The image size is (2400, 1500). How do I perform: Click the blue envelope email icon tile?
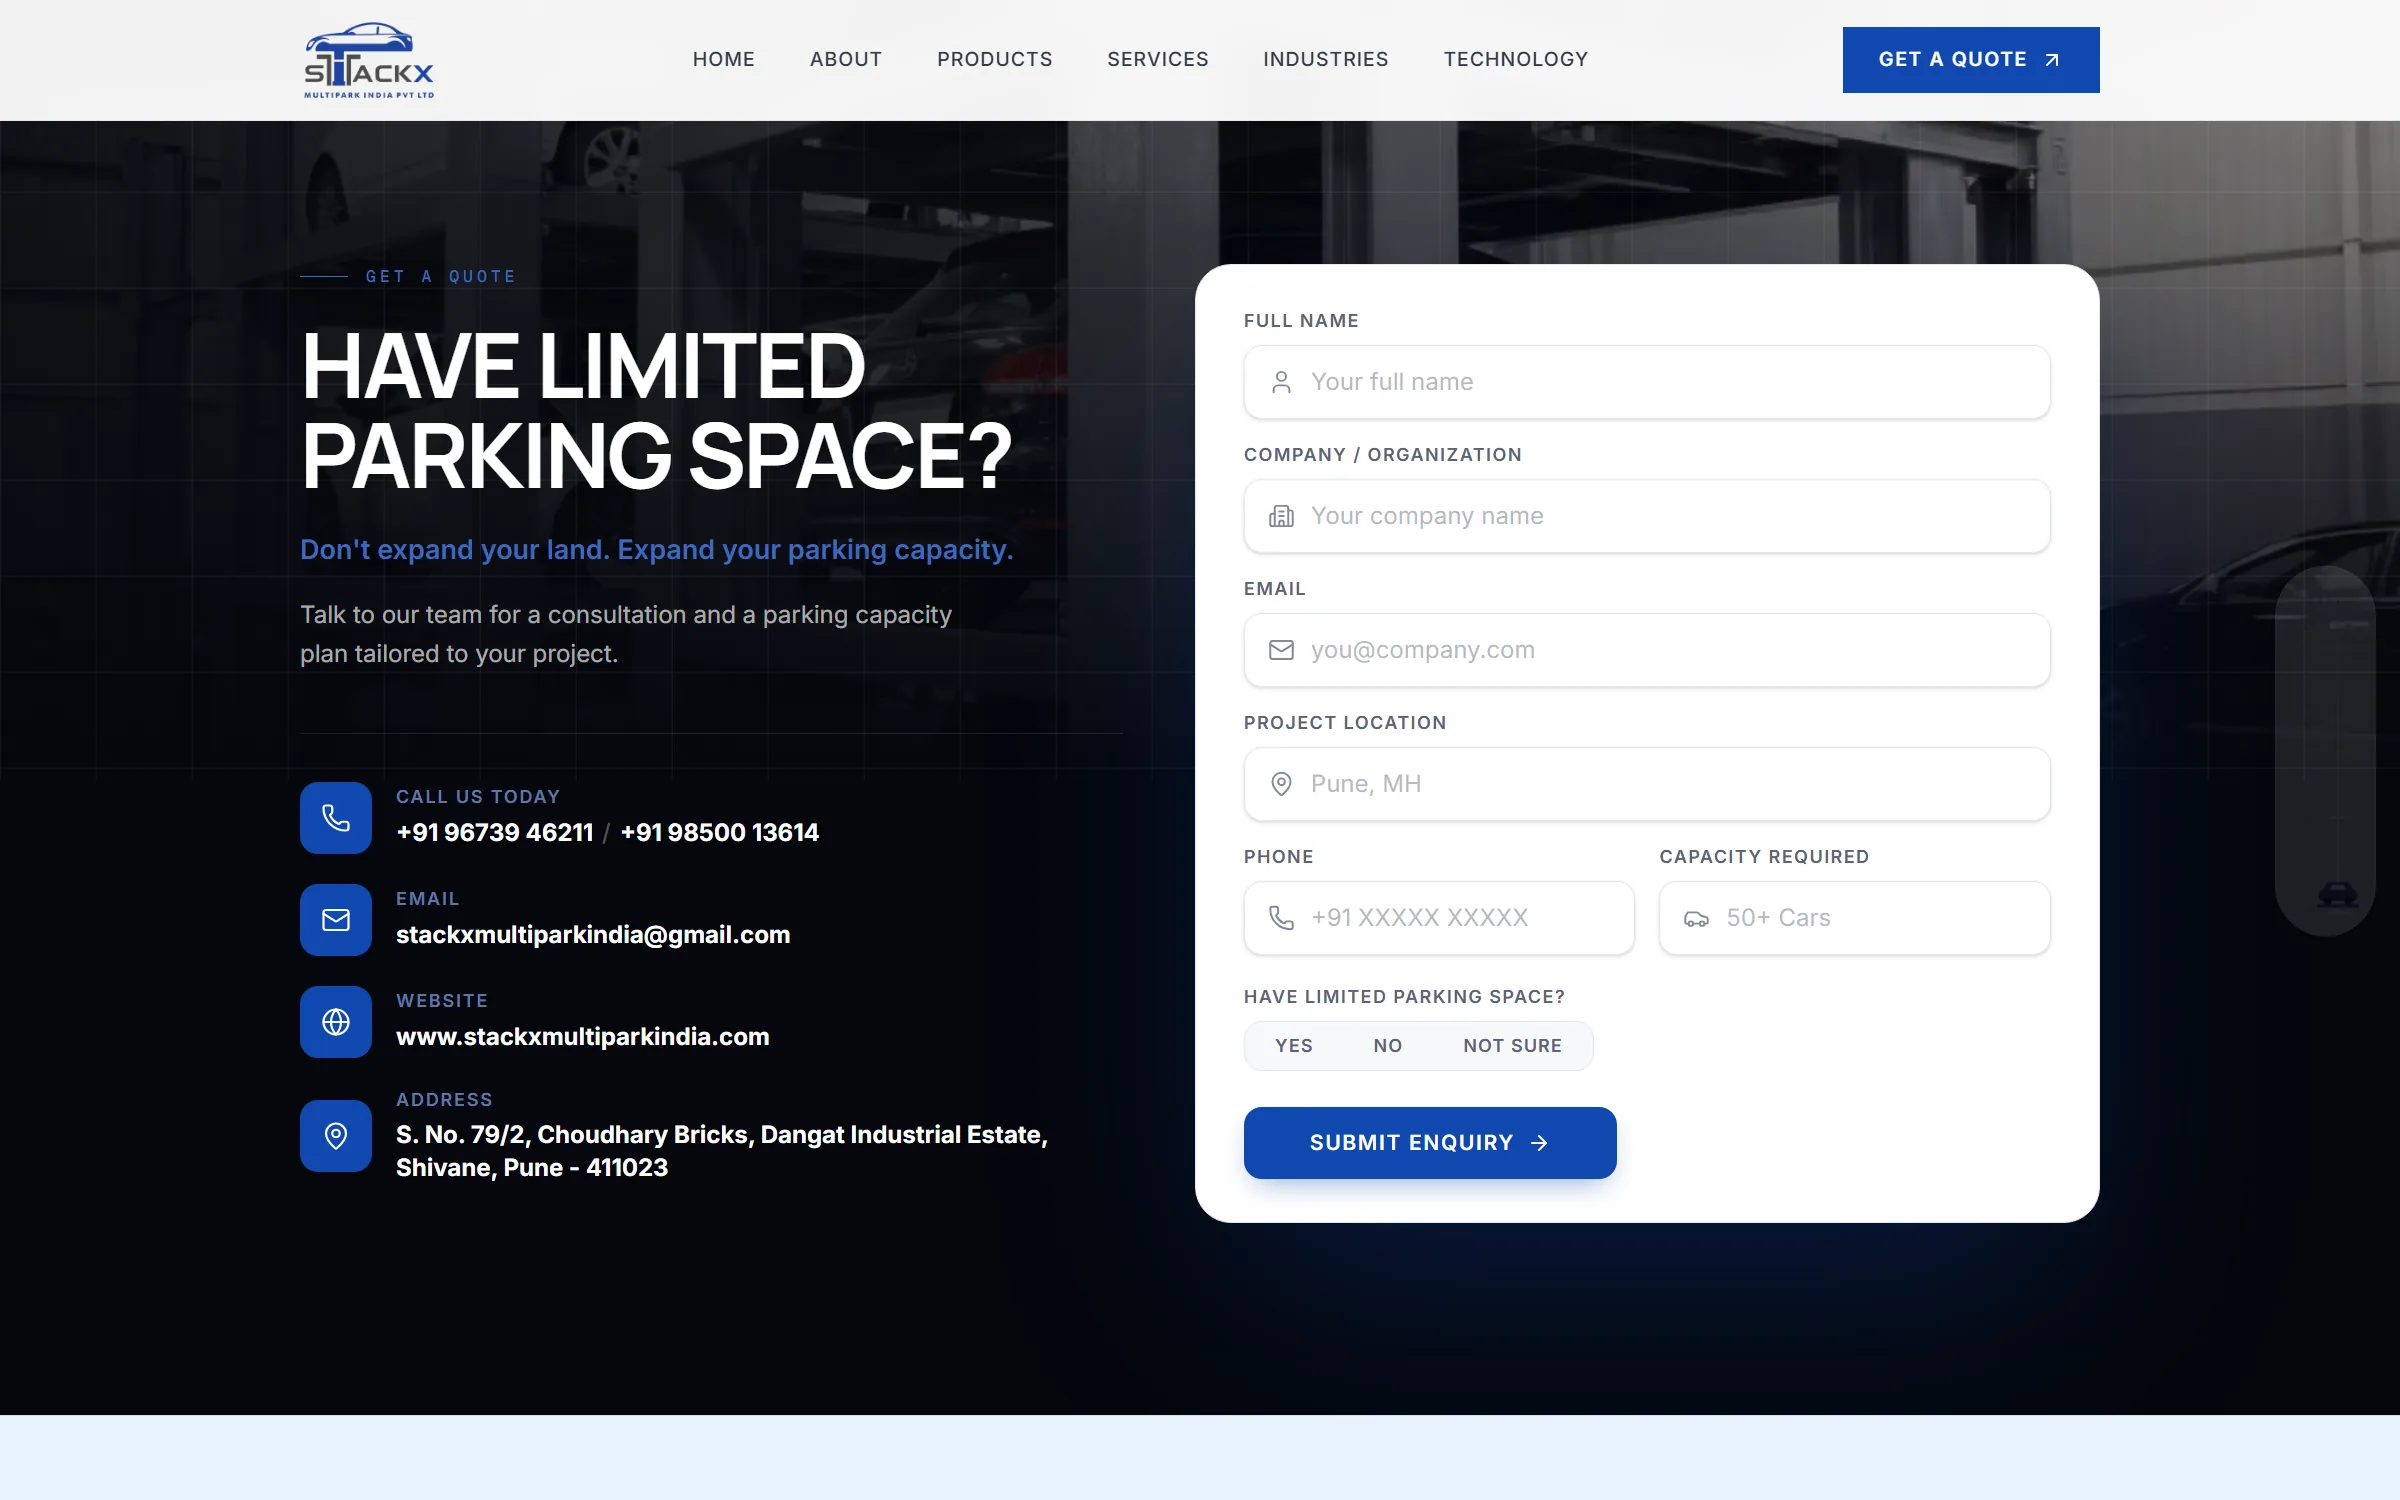pyautogui.click(x=336, y=920)
